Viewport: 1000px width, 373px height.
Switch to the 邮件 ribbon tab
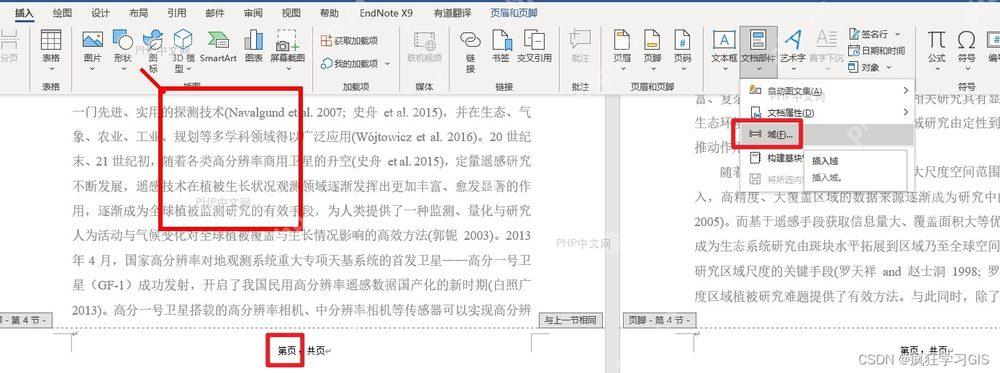[x=215, y=13]
